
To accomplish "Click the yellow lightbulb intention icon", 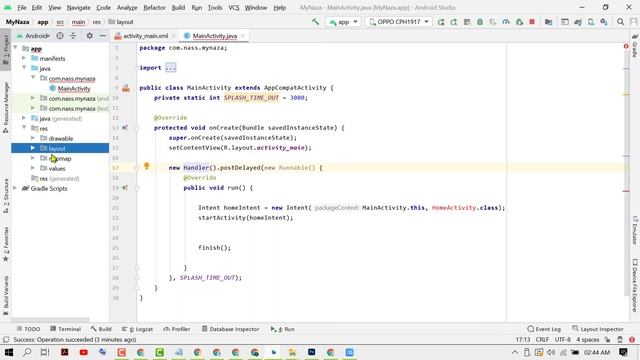I will (x=147, y=166).
